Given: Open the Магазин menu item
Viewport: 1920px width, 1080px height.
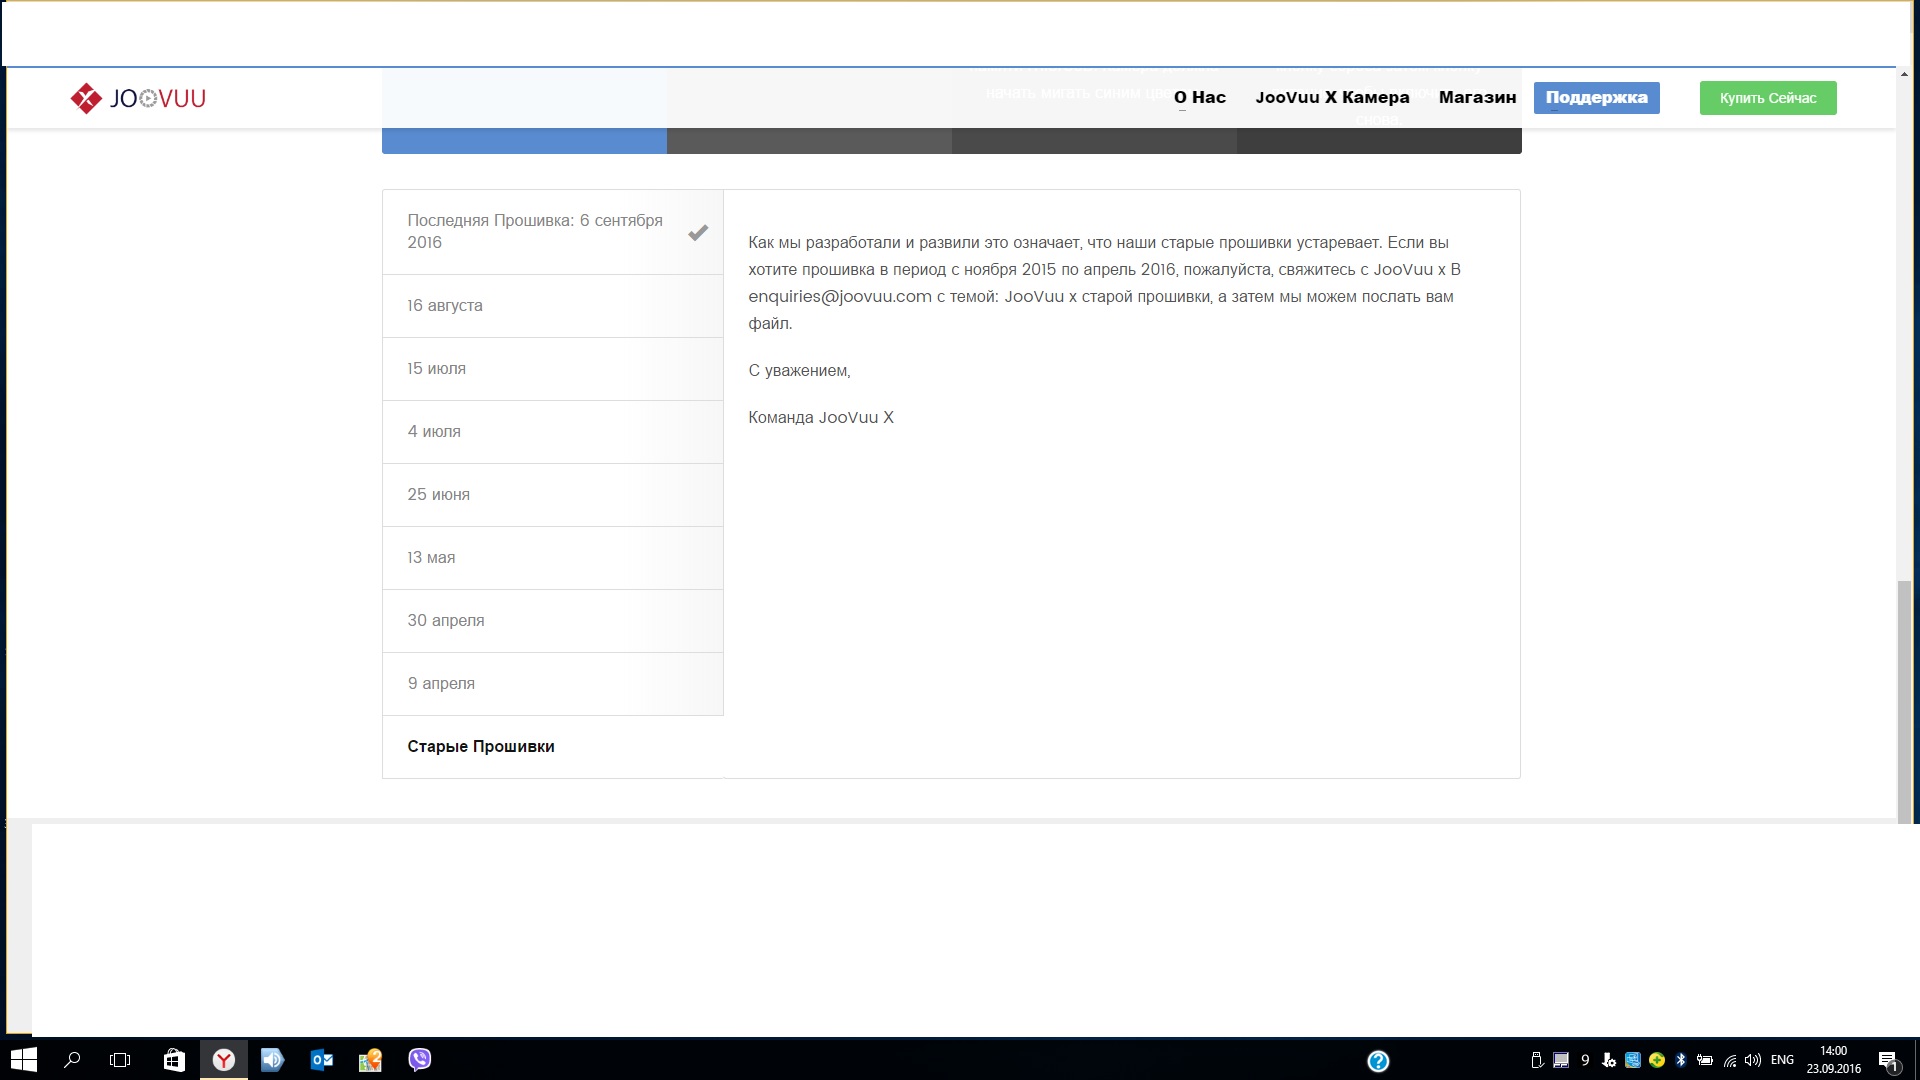Looking at the screenshot, I should 1477,98.
